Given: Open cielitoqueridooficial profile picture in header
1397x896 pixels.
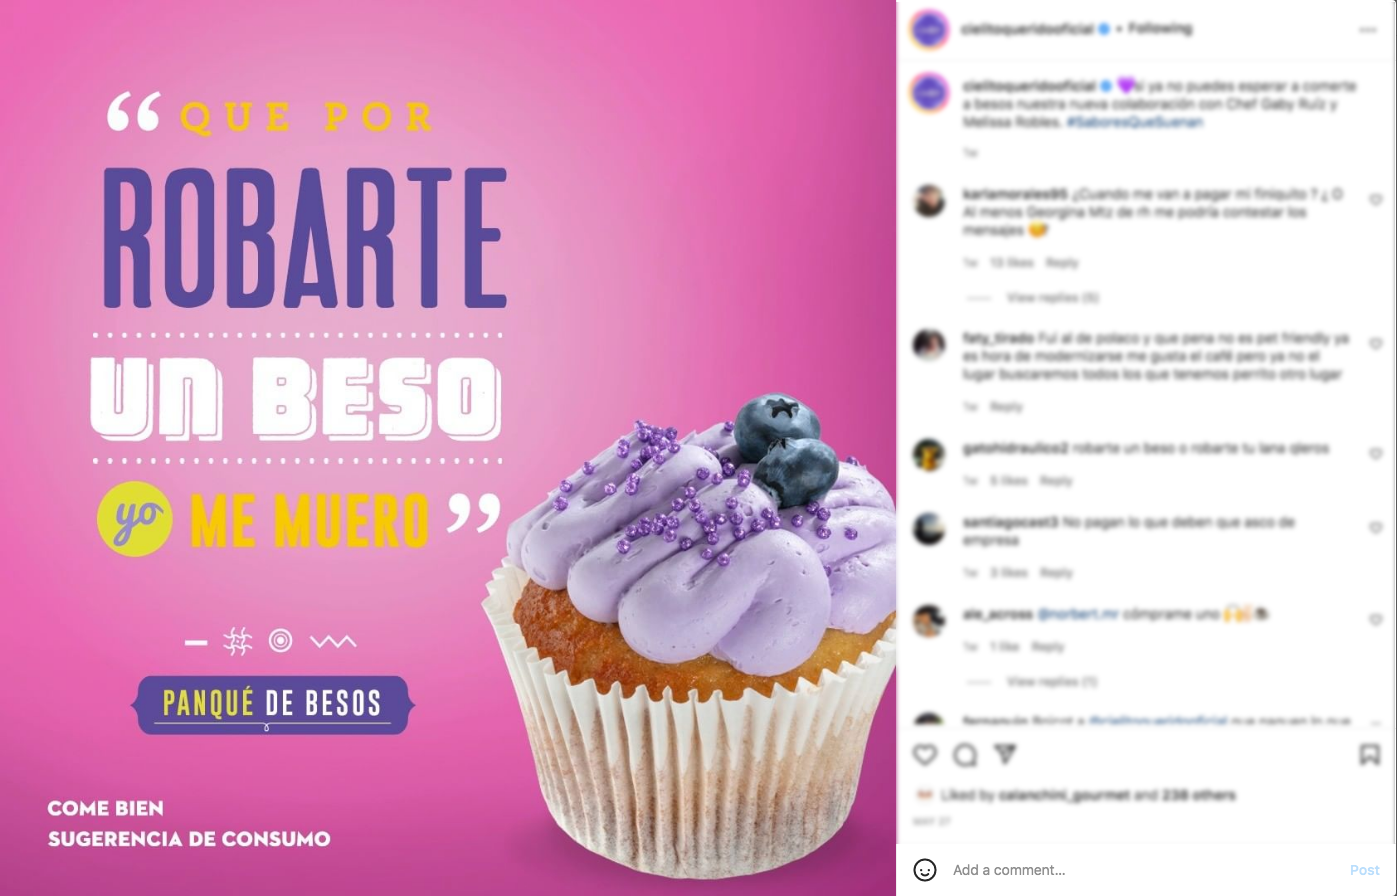Looking at the screenshot, I should pyautogui.click(x=929, y=29).
